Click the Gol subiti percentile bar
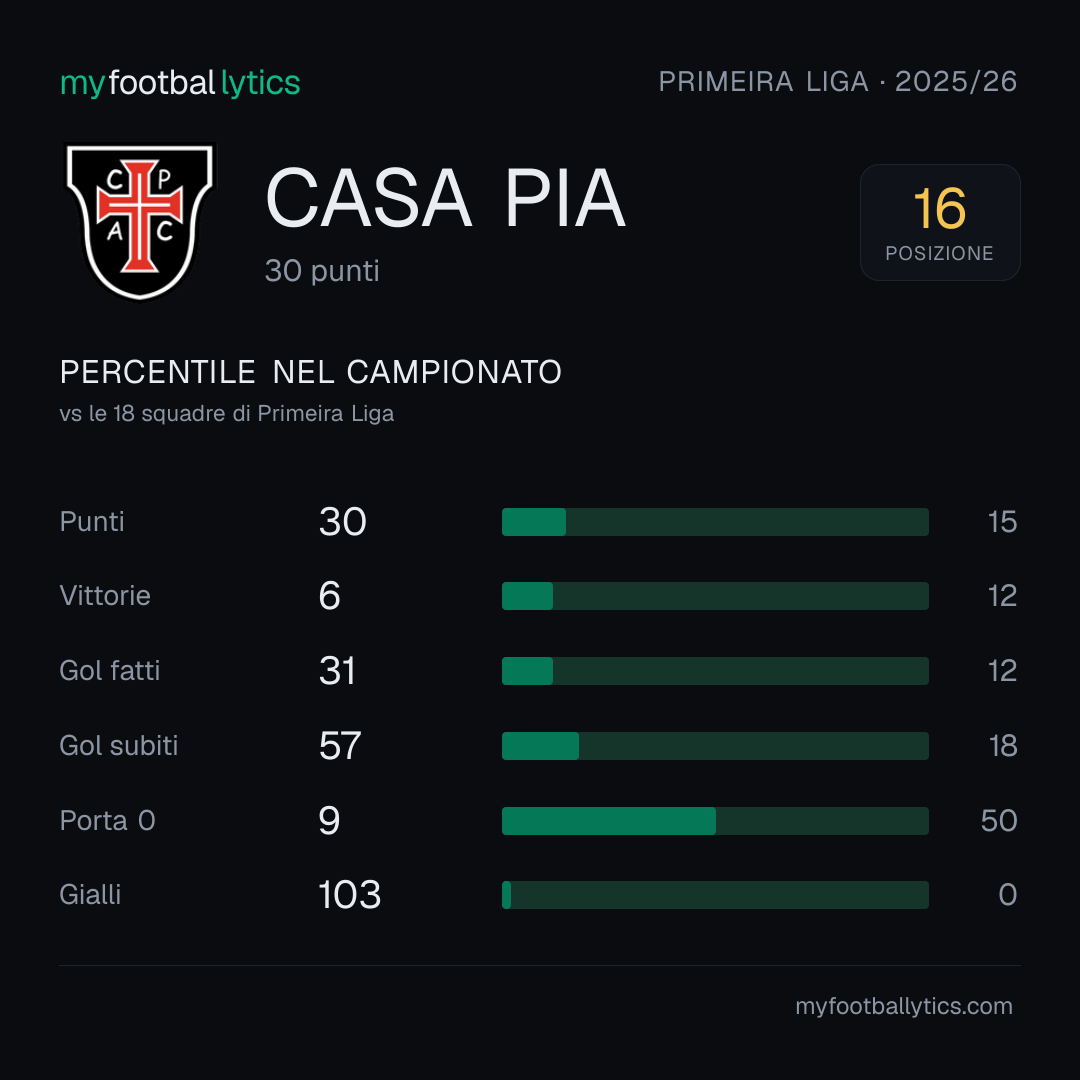 point(715,746)
